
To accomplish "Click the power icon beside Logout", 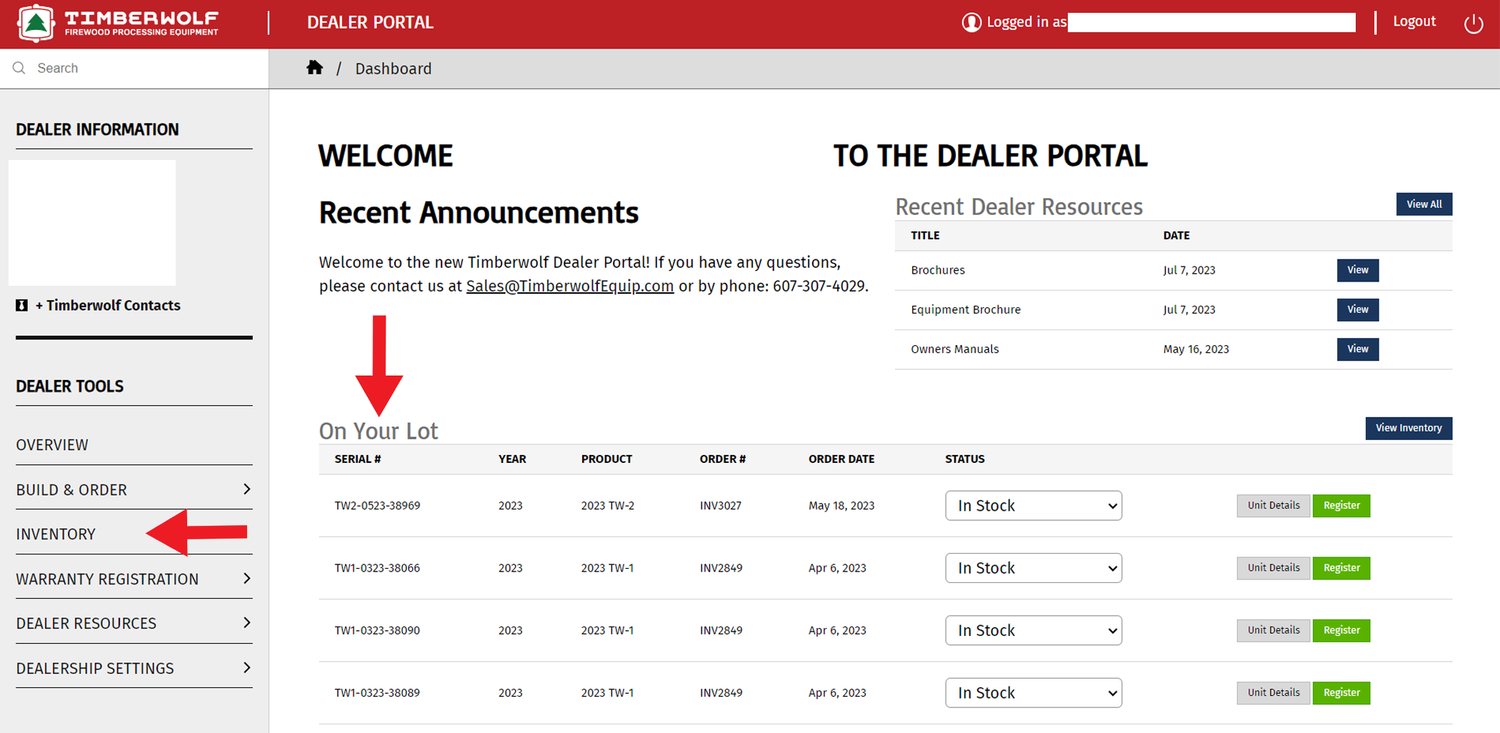I will point(1473,23).
